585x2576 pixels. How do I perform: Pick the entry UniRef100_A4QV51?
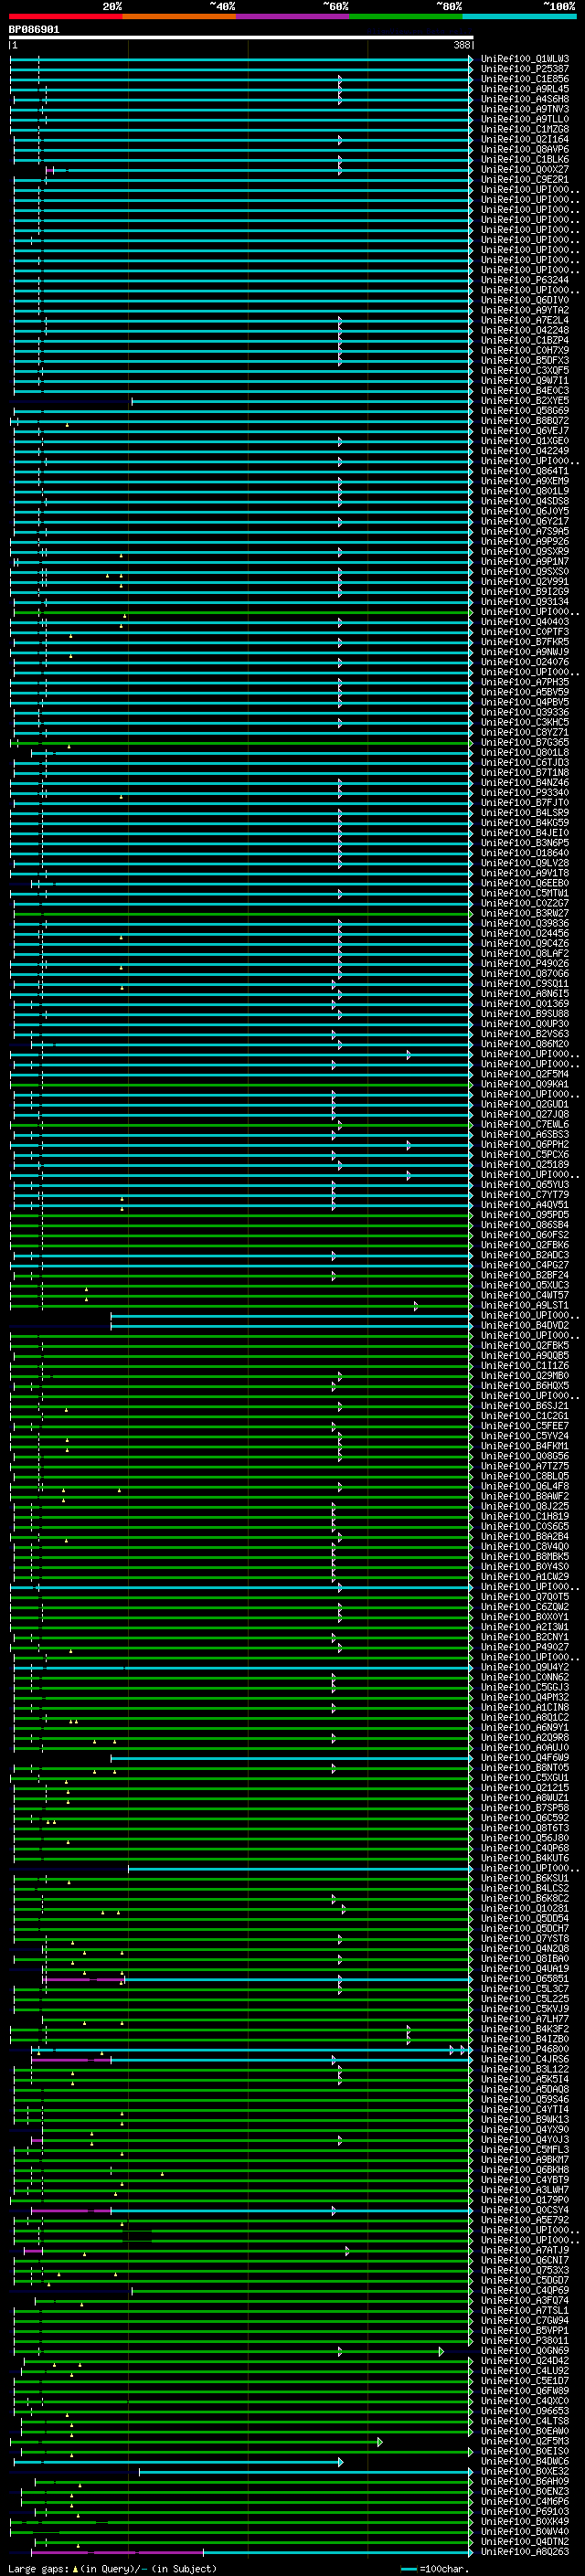click(525, 1205)
